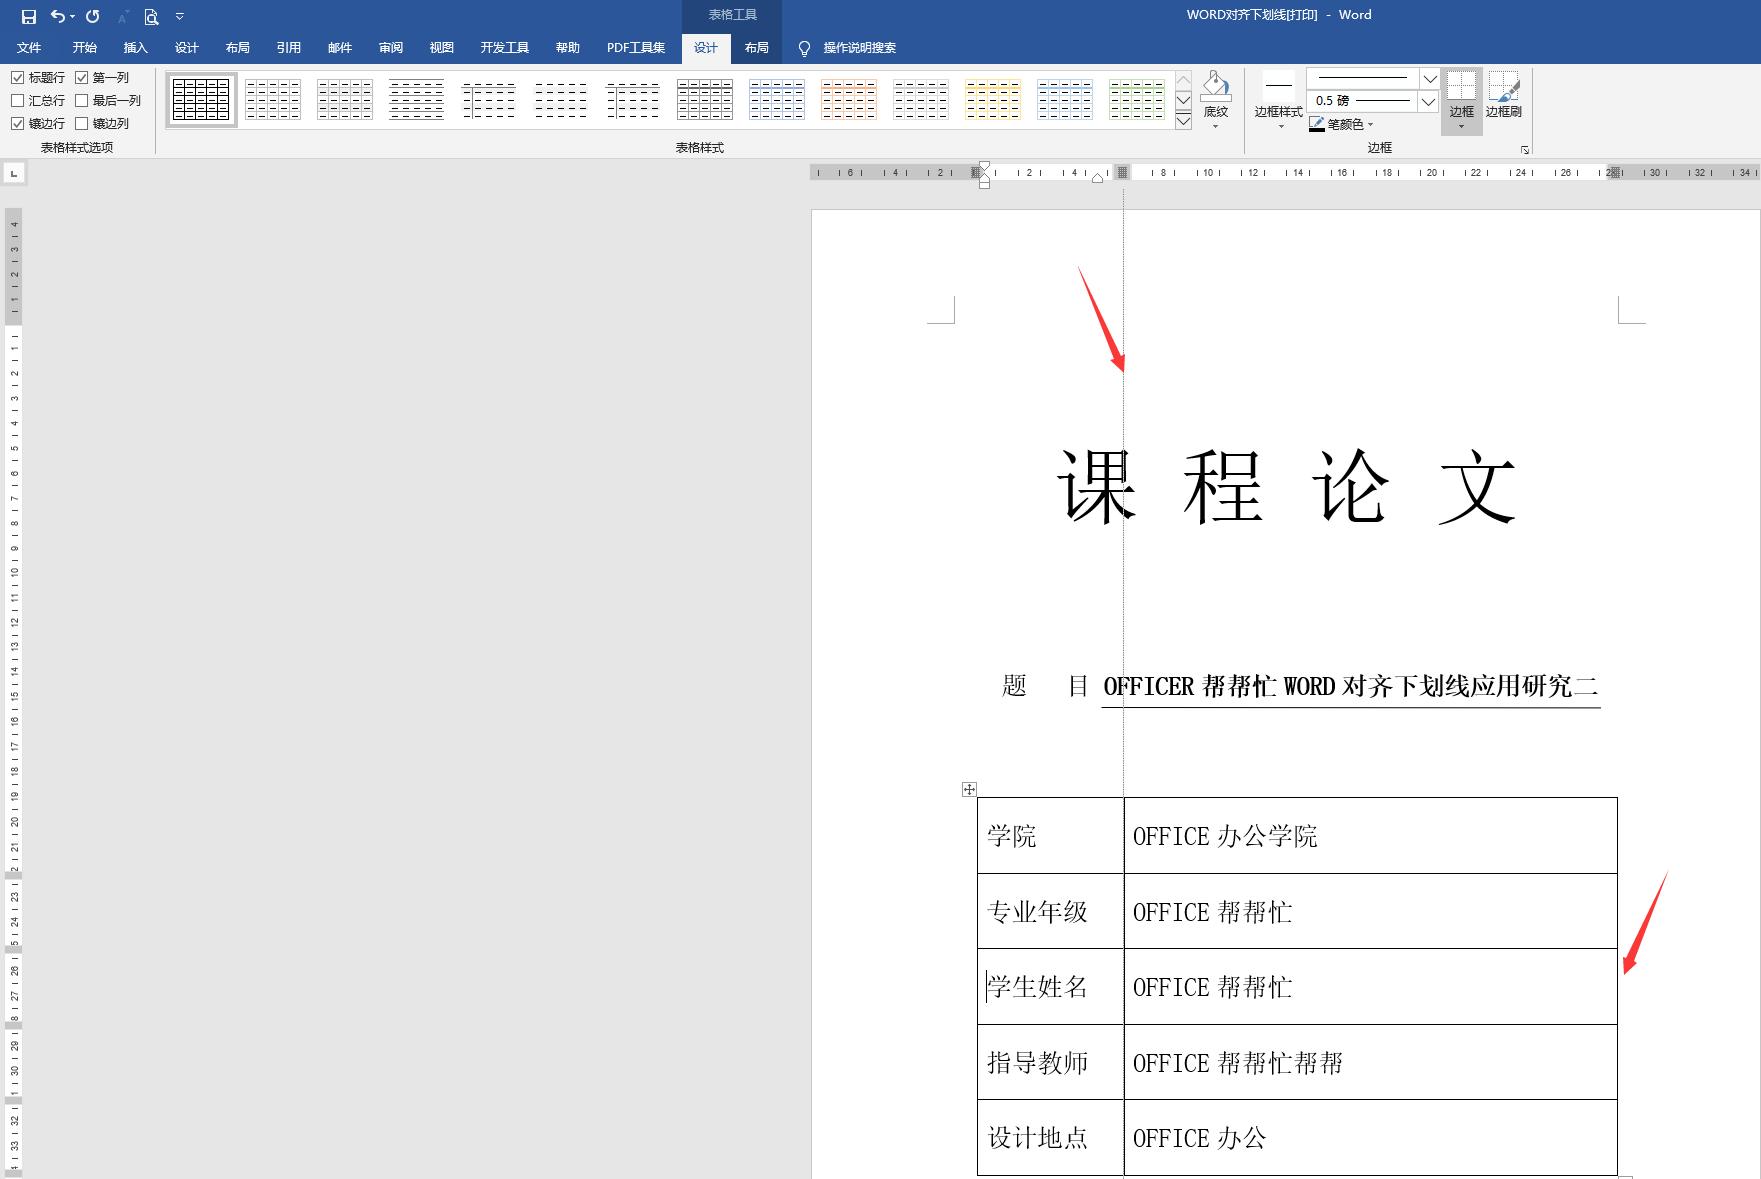
Task: Open the 边框样式 border styles dropdown
Action: click(x=1279, y=100)
